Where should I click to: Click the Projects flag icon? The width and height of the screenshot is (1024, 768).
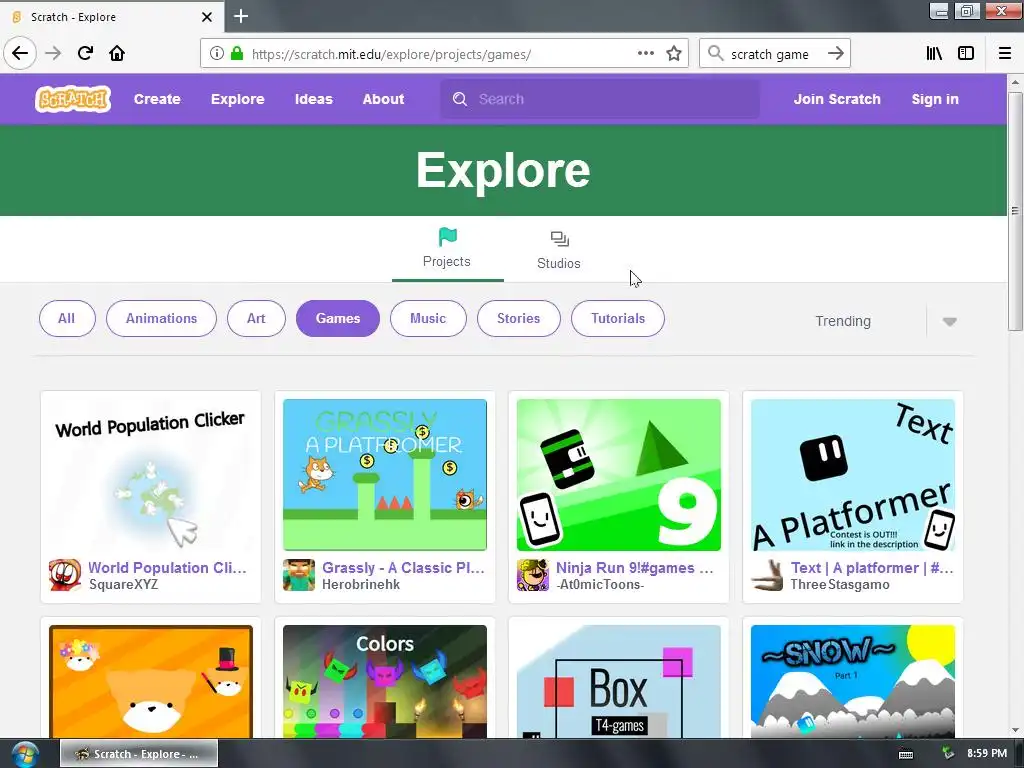point(447,236)
